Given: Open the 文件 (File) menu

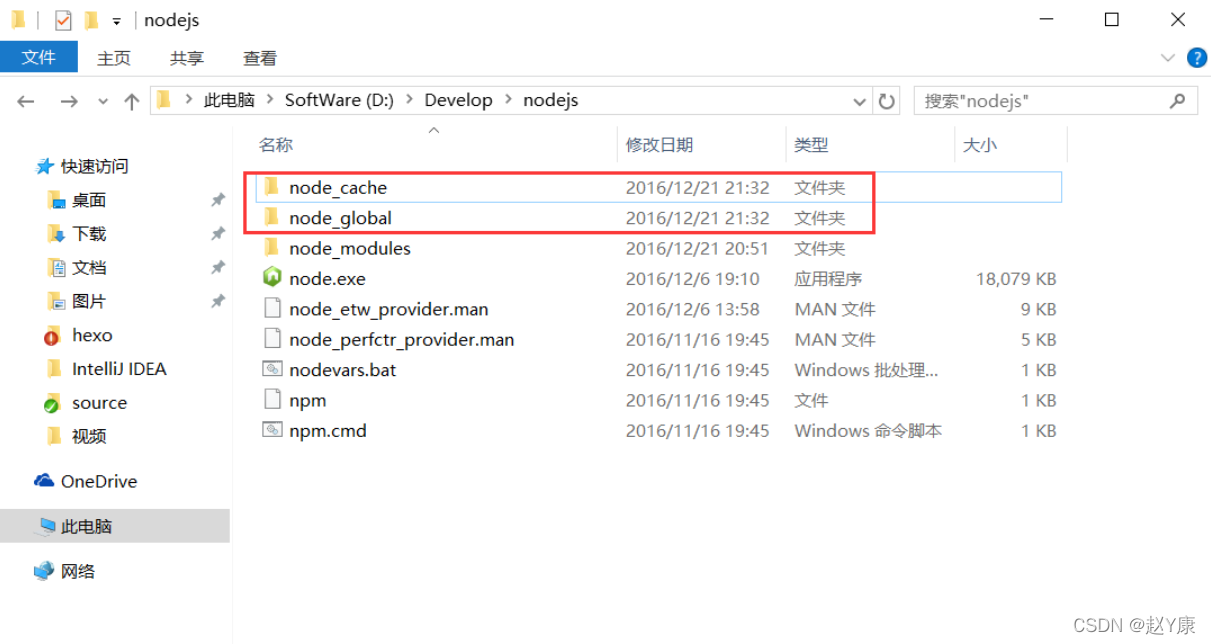Looking at the screenshot, I should click(38, 58).
